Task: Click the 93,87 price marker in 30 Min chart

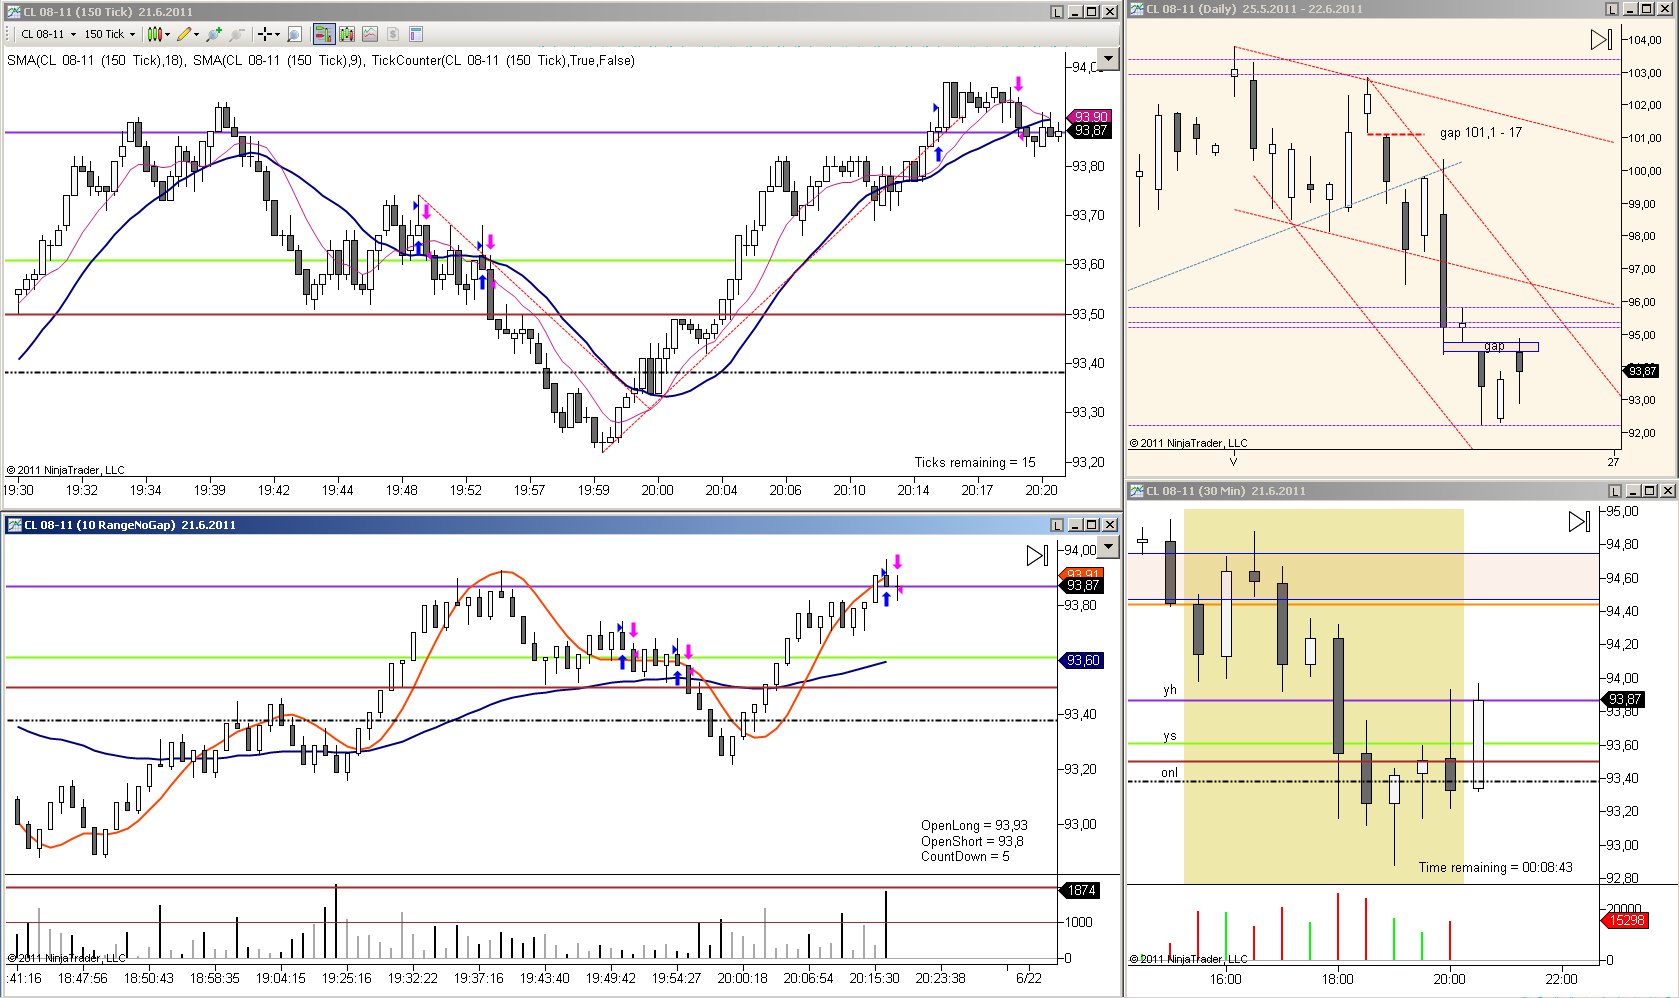Action: pos(1623,699)
